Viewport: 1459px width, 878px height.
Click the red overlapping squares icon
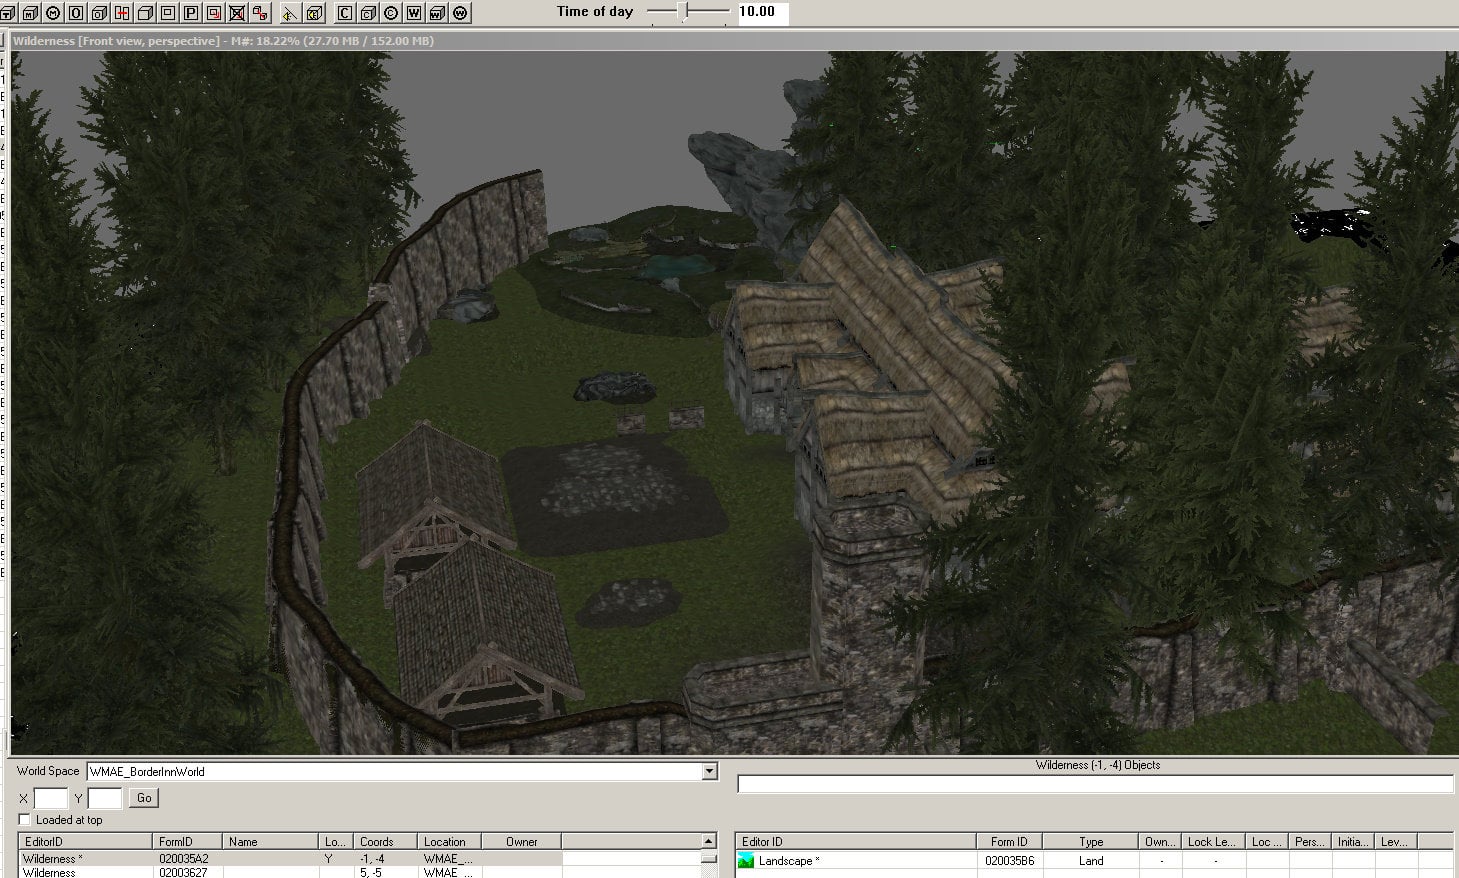pos(213,13)
